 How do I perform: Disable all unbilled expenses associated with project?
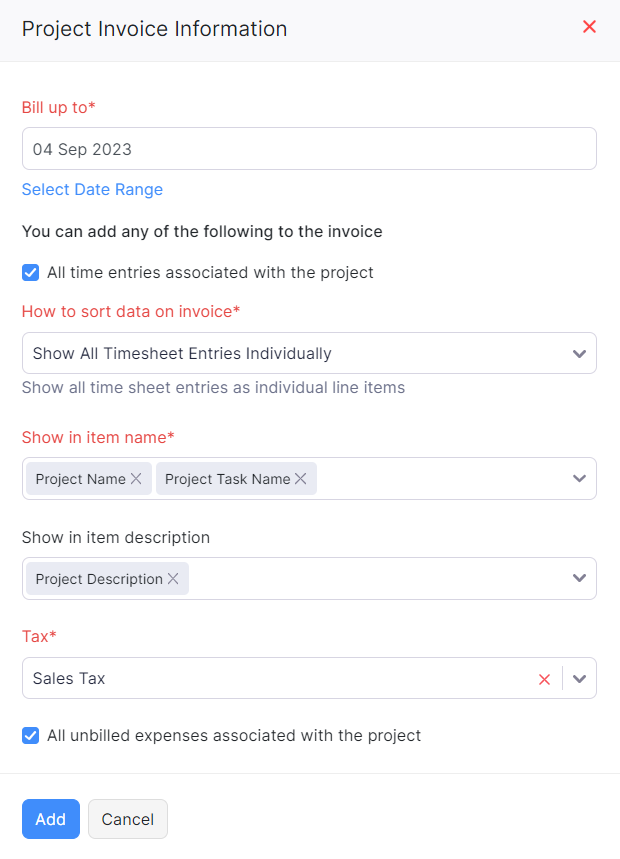(30, 735)
